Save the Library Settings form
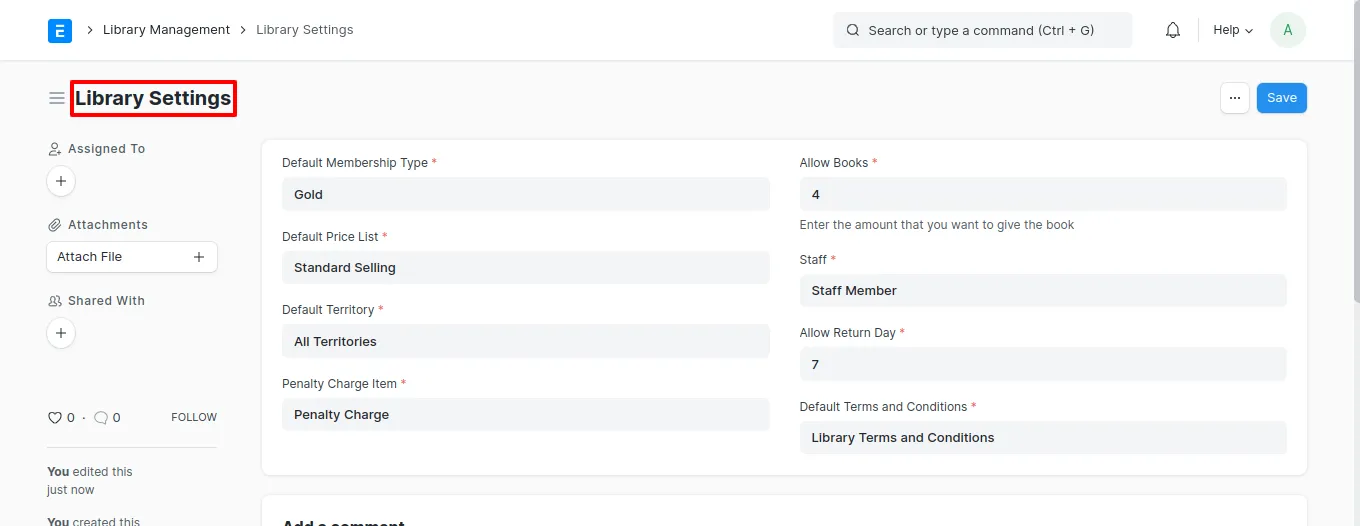 click(x=1282, y=98)
